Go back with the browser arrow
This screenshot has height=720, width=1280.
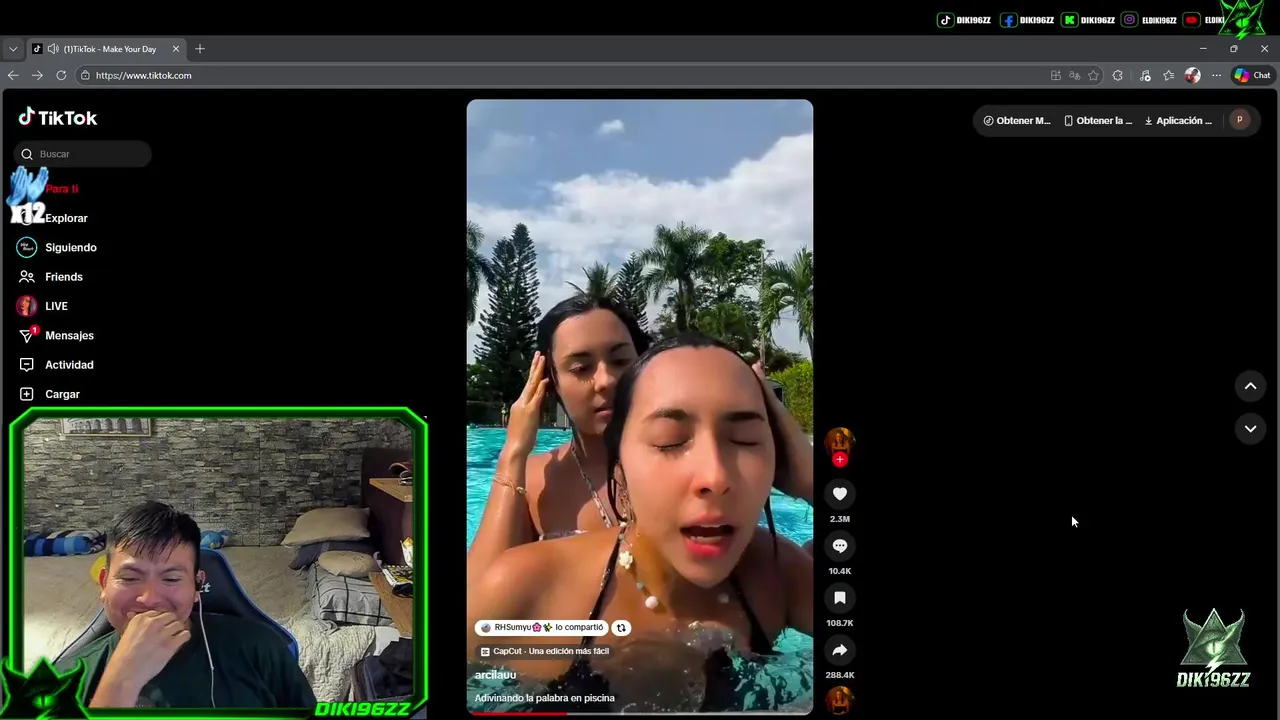[13, 75]
